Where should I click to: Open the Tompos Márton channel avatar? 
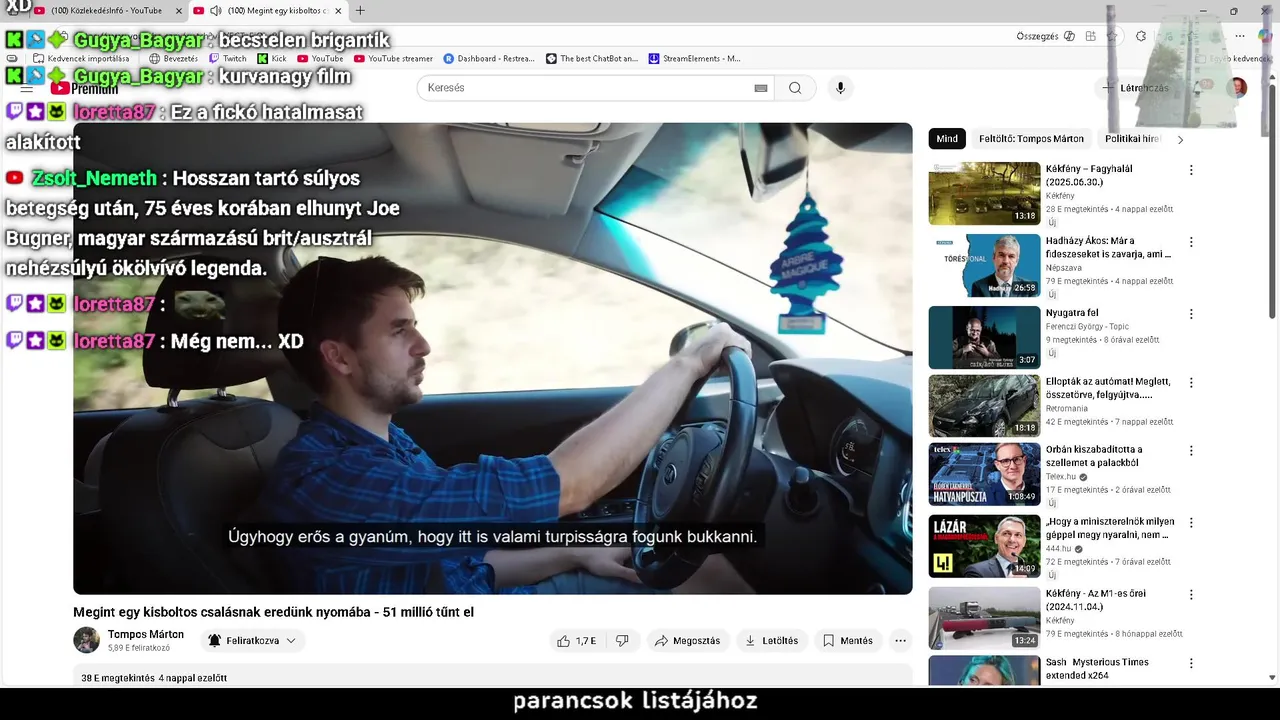tap(86, 640)
